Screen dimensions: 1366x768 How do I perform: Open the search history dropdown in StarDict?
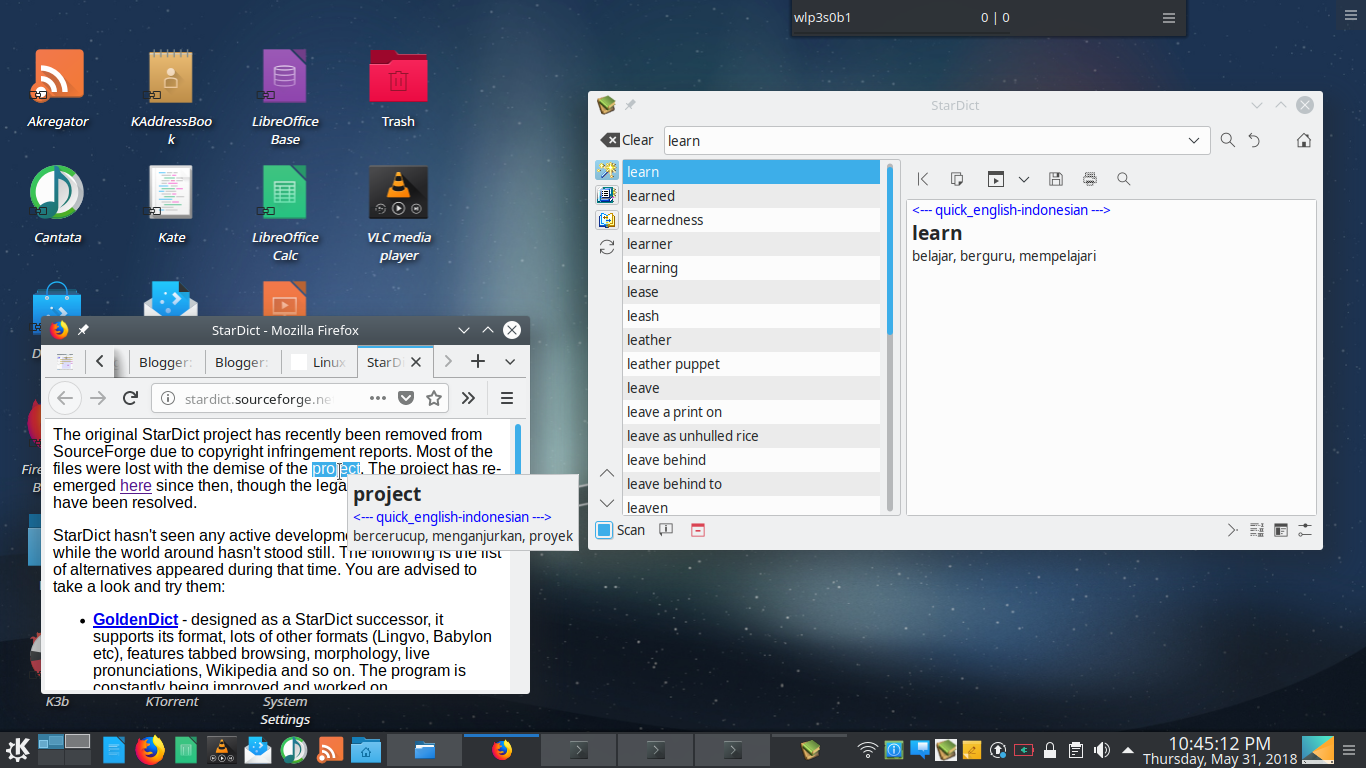tap(1193, 140)
